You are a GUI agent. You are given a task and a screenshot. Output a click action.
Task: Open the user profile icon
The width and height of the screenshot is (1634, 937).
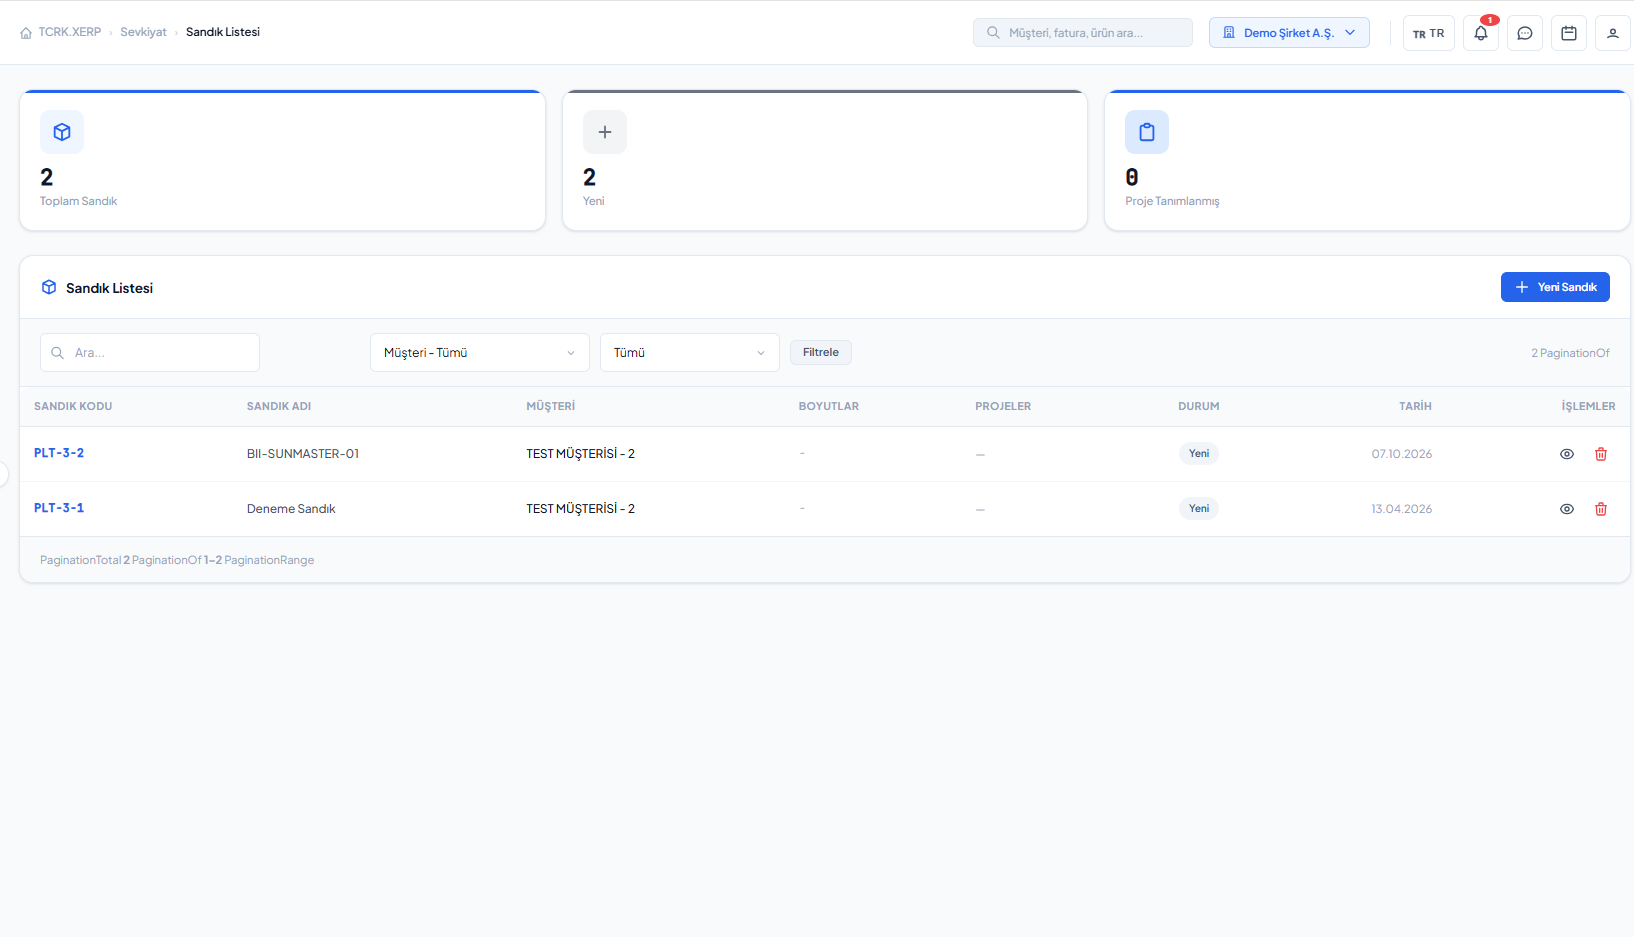coord(1613,33)
